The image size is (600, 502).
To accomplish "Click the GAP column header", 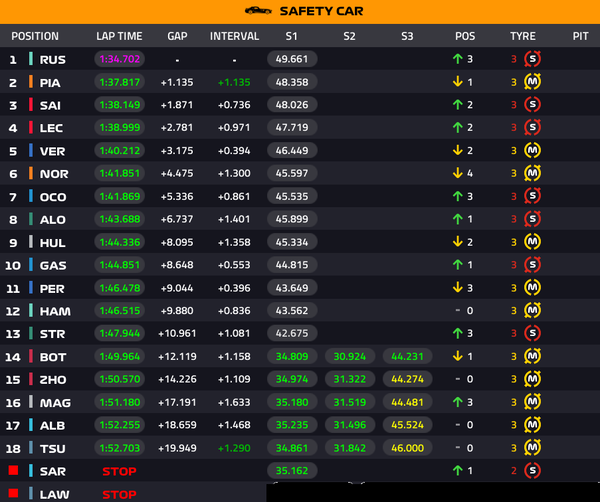I will coord(177,36).
